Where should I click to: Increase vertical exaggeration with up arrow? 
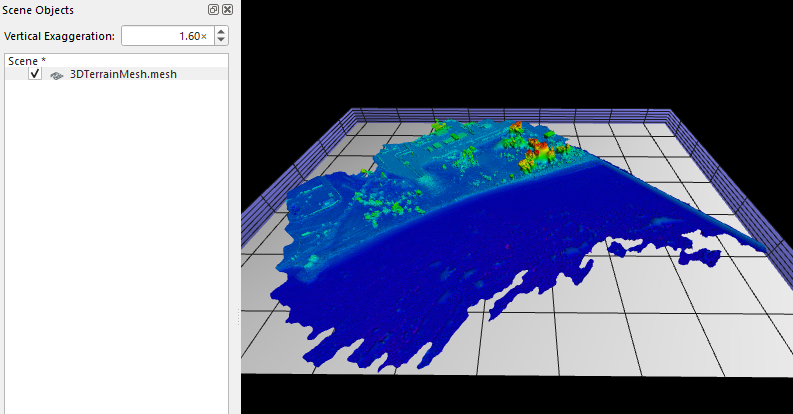(x=221, y=31)
